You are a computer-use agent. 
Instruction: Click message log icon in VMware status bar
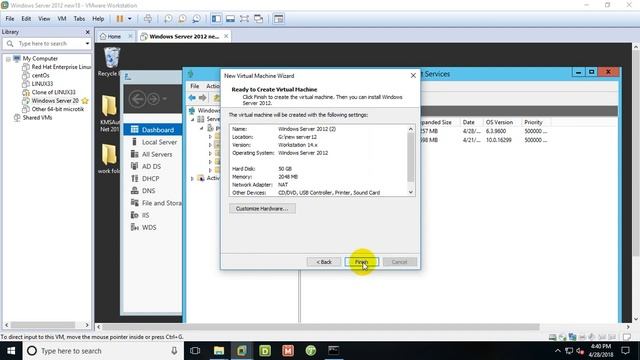tap(627, 337)
